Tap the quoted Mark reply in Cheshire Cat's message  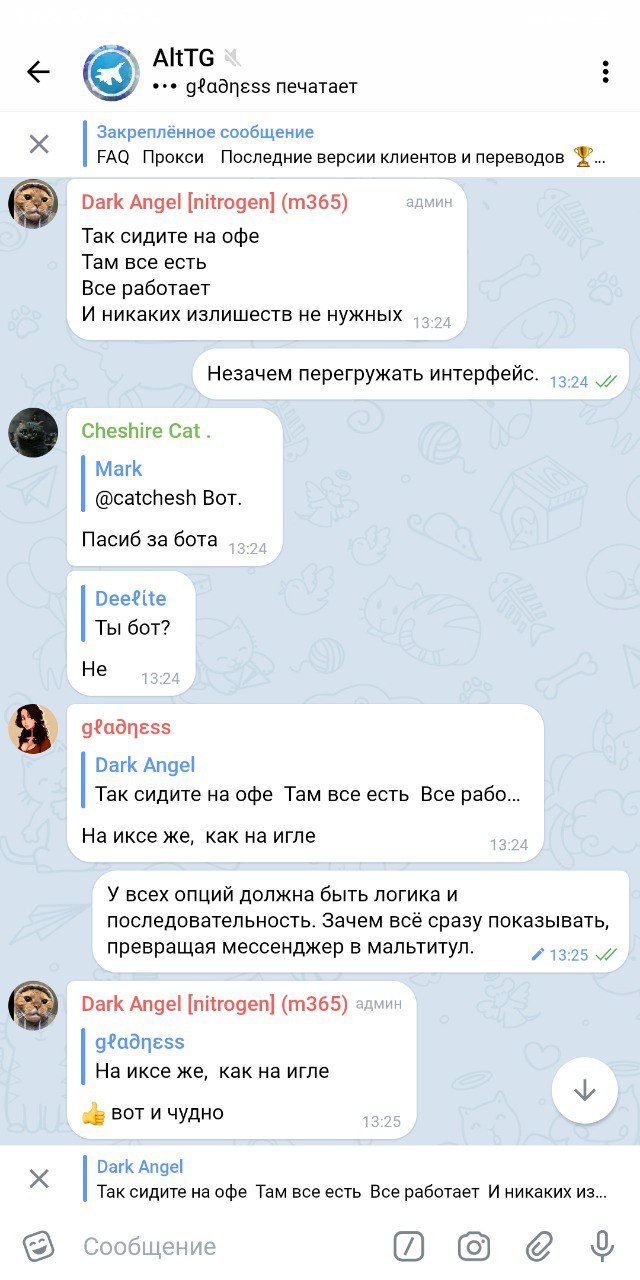pos(170,483)
